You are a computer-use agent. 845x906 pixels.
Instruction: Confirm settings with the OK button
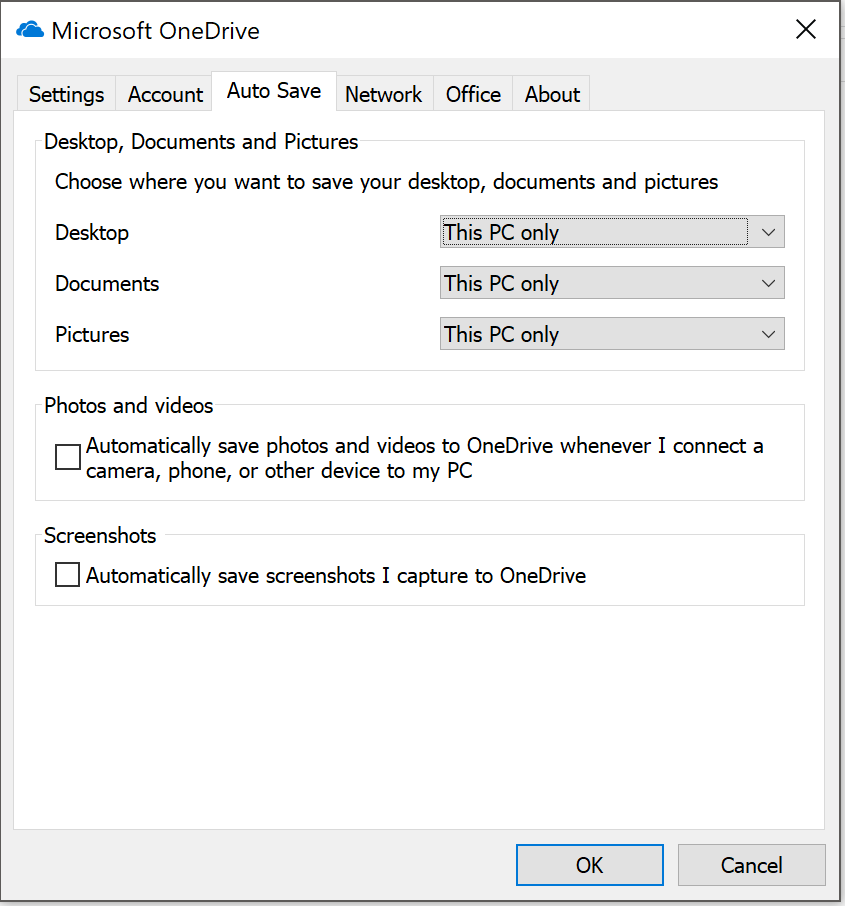click(590, 865)
